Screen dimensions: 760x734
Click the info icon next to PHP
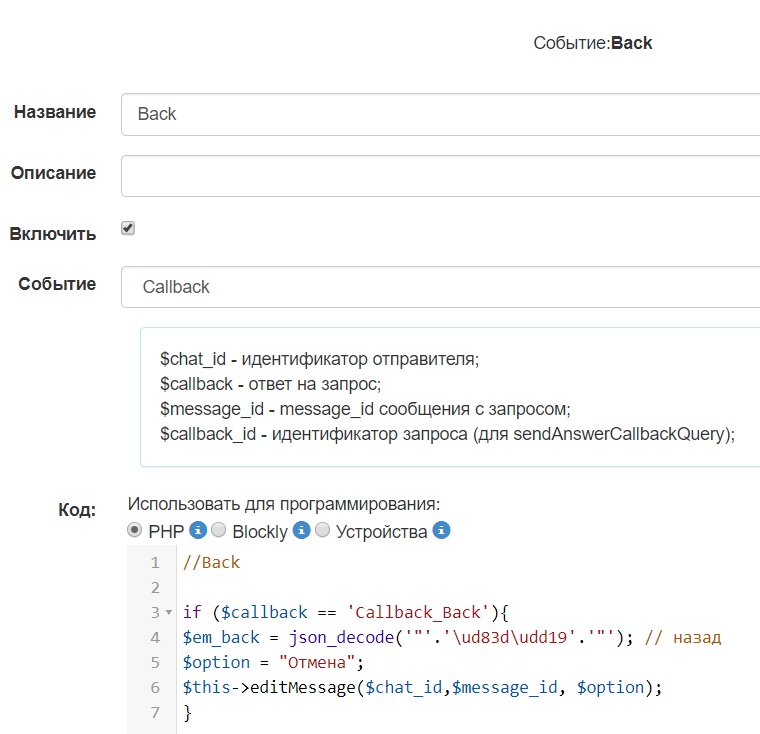pos(198,530)
